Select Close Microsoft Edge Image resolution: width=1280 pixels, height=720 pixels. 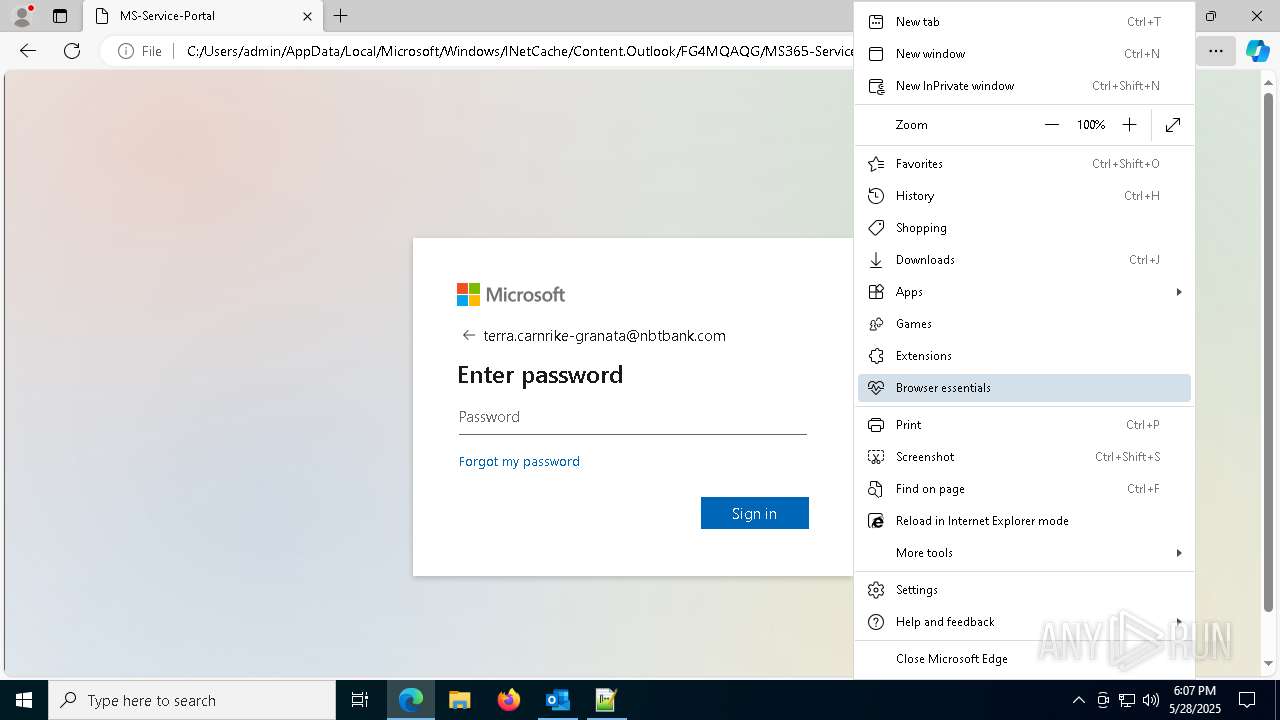(x=1024, y=659)
